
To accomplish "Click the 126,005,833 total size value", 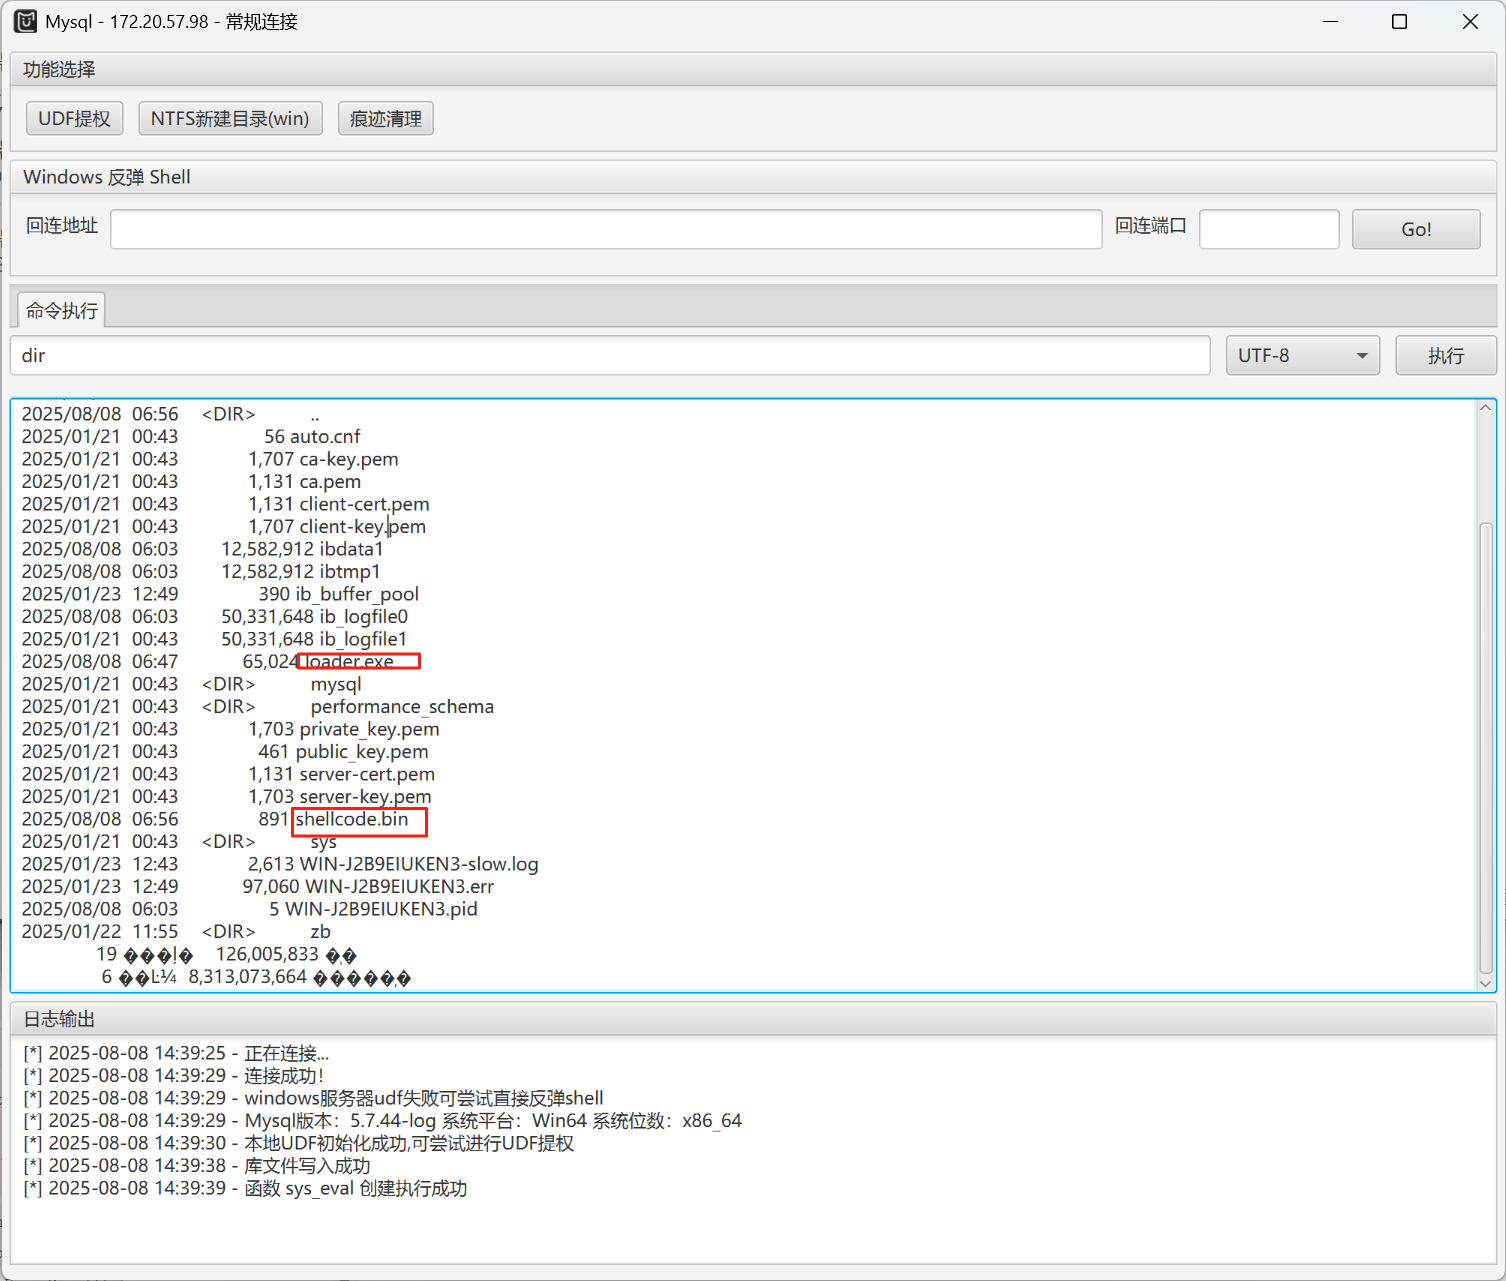I will click(x=267, y=954).
